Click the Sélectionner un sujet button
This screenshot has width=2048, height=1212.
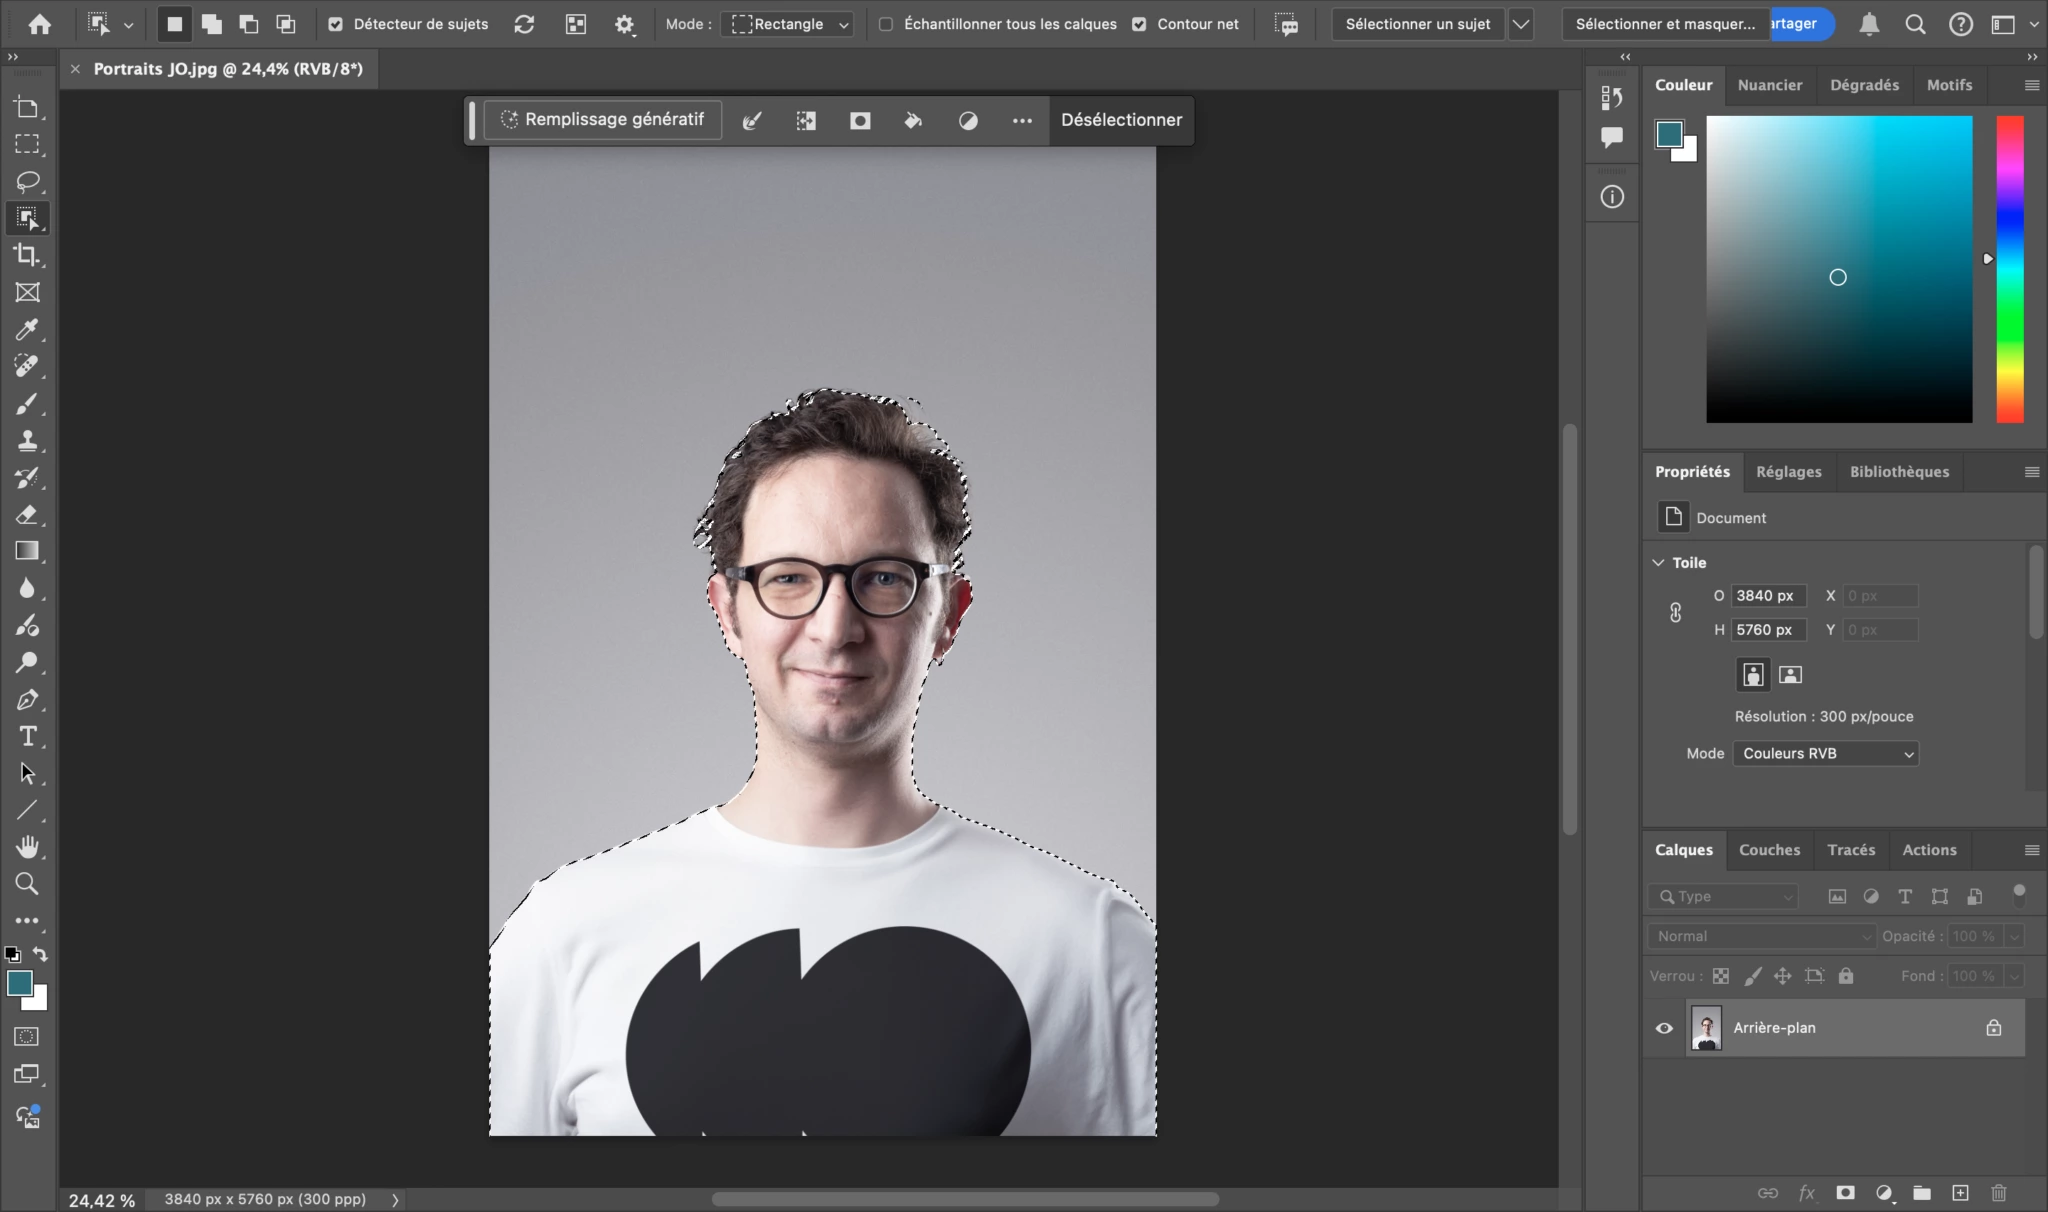tap(1418, 24)
